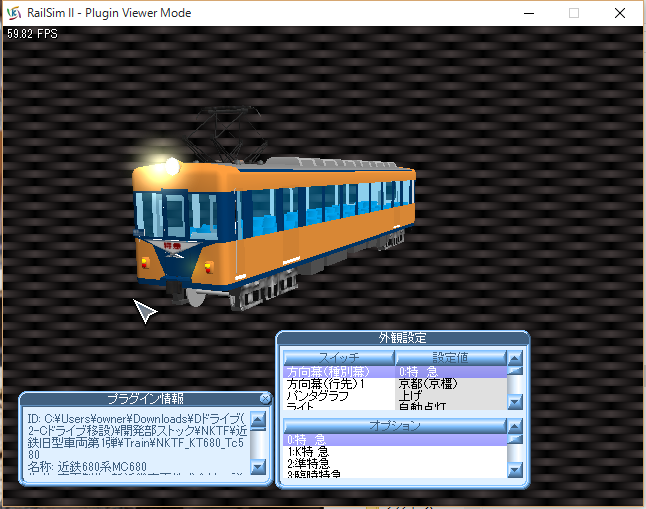This screenshot has width=646, height=509.
Task: Click scroll-down arrow beside オプション list
Action: click(515, 470)
